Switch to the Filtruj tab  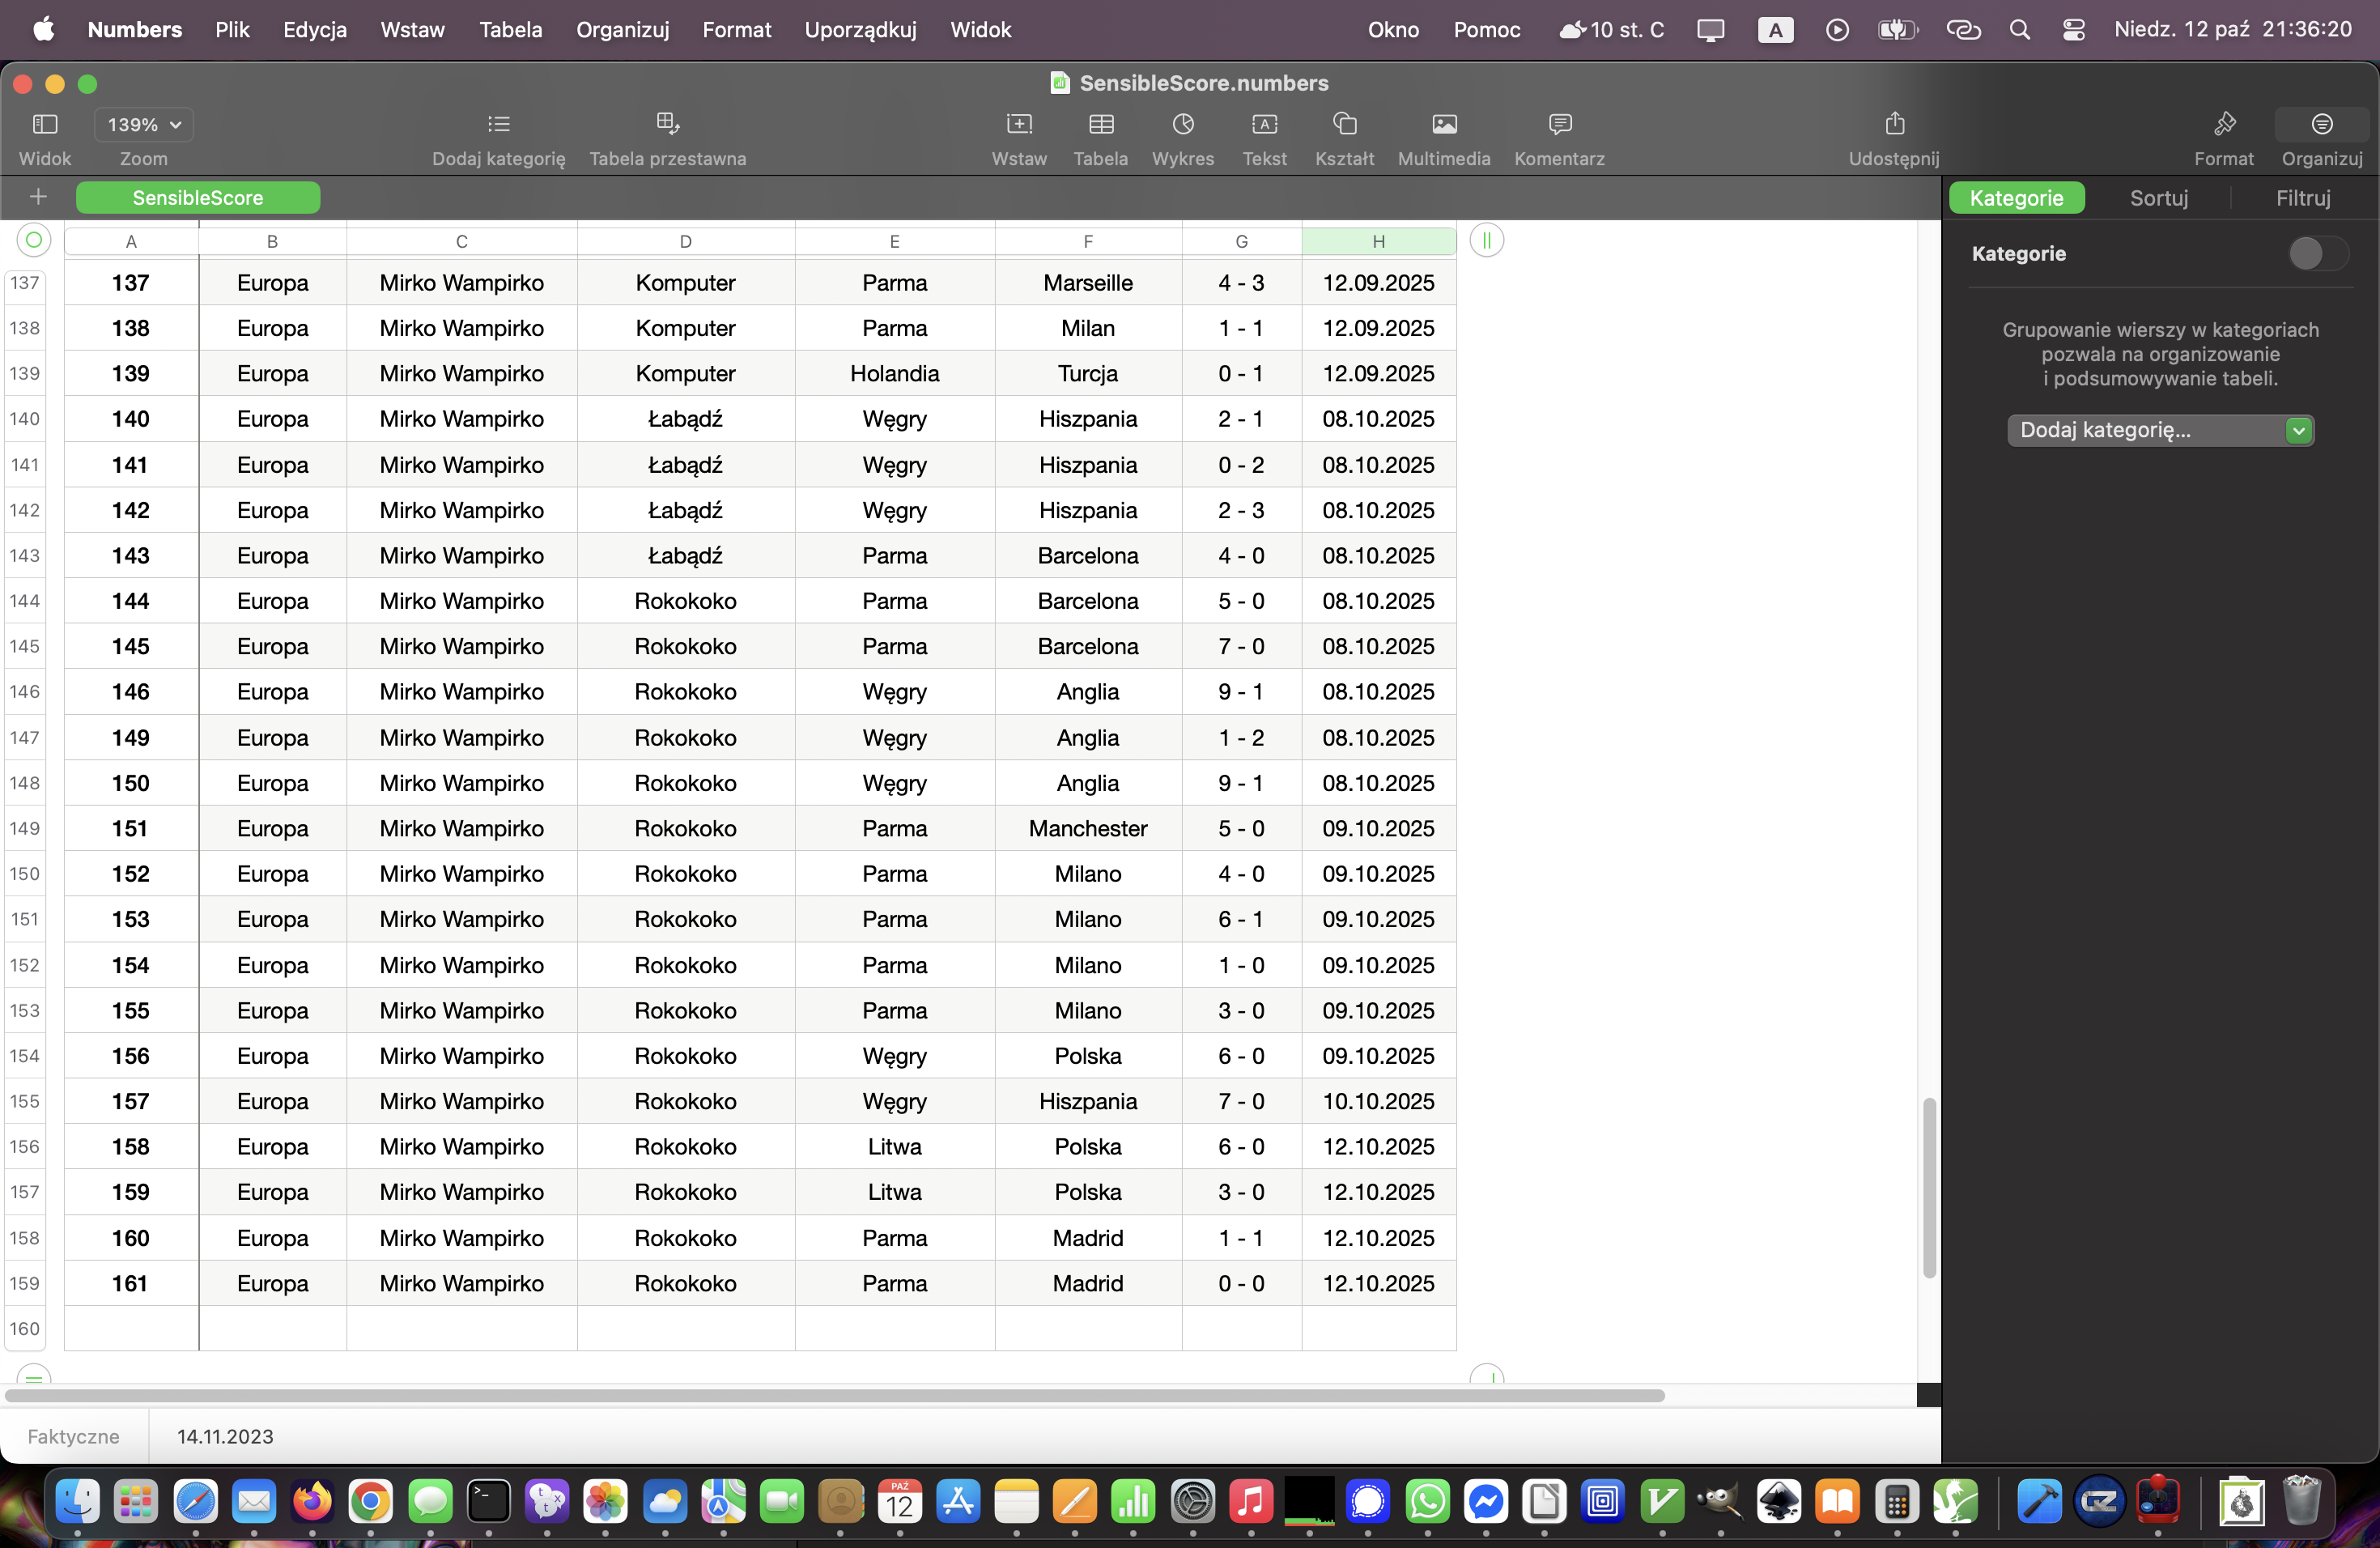pyautogui.click(x=2302, y=198)
